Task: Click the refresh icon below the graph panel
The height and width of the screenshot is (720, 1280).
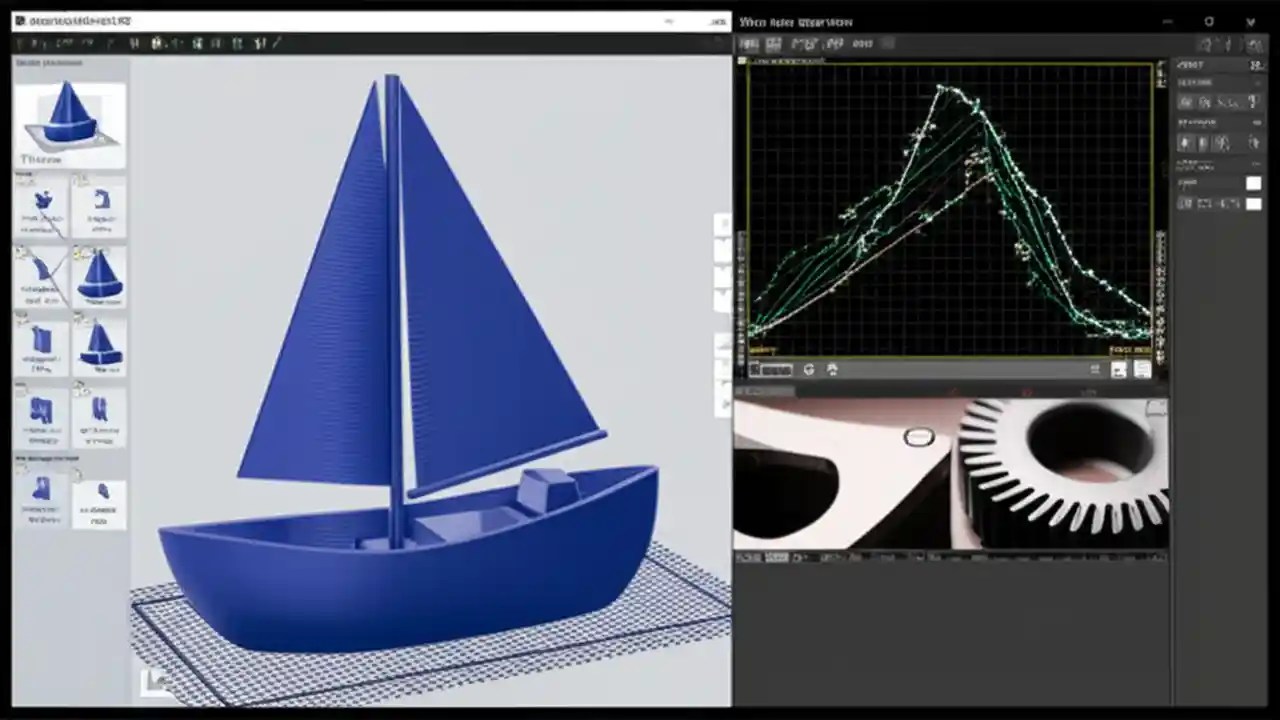Action: (x=808, y=369)
